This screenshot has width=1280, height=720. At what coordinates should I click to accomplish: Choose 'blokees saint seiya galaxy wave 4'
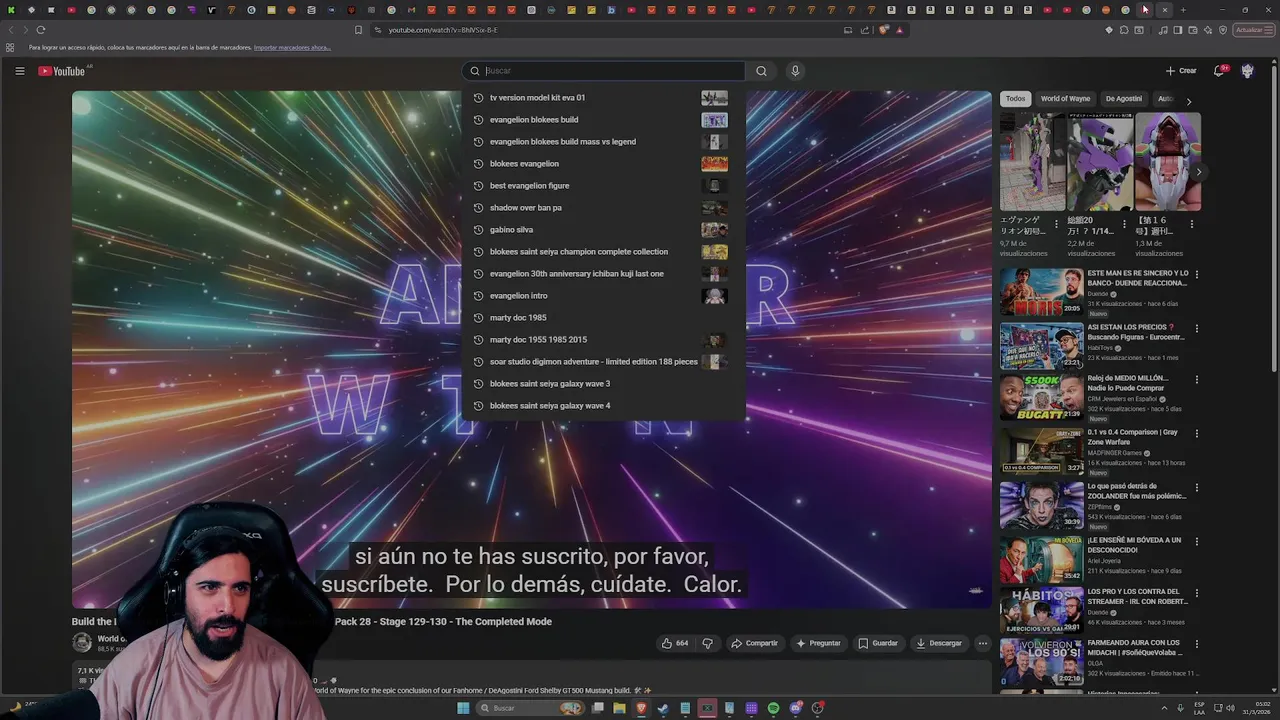[604, 406]
